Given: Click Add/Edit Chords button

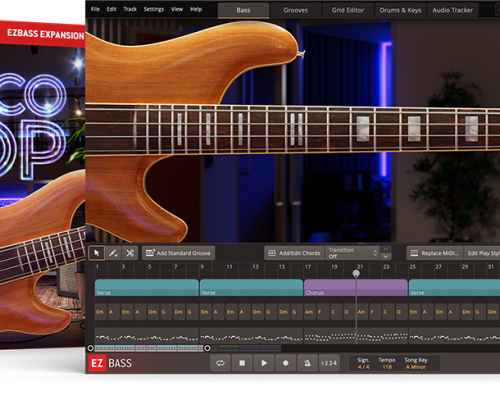Looking at the screenshot, I should 294,253.
